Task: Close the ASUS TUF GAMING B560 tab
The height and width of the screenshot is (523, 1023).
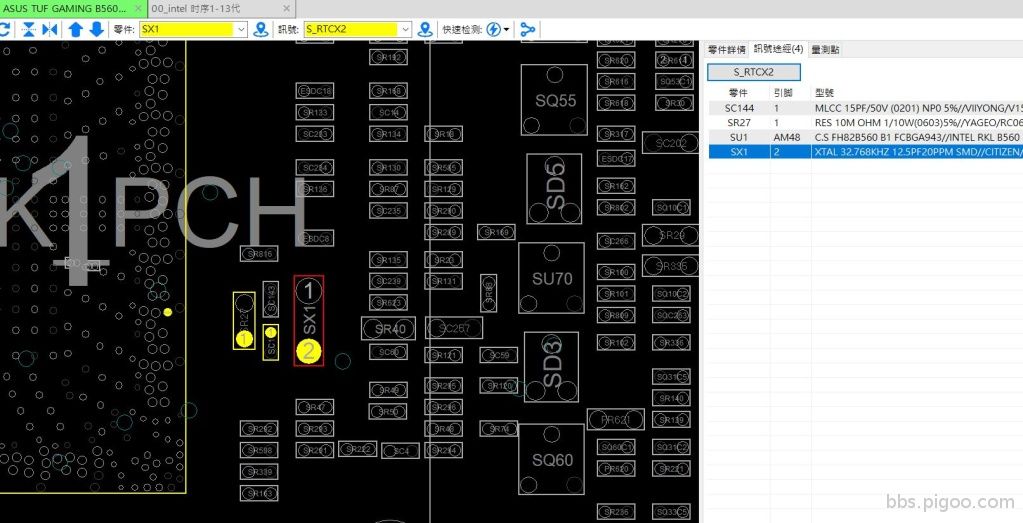Action: tap(138, 8)
